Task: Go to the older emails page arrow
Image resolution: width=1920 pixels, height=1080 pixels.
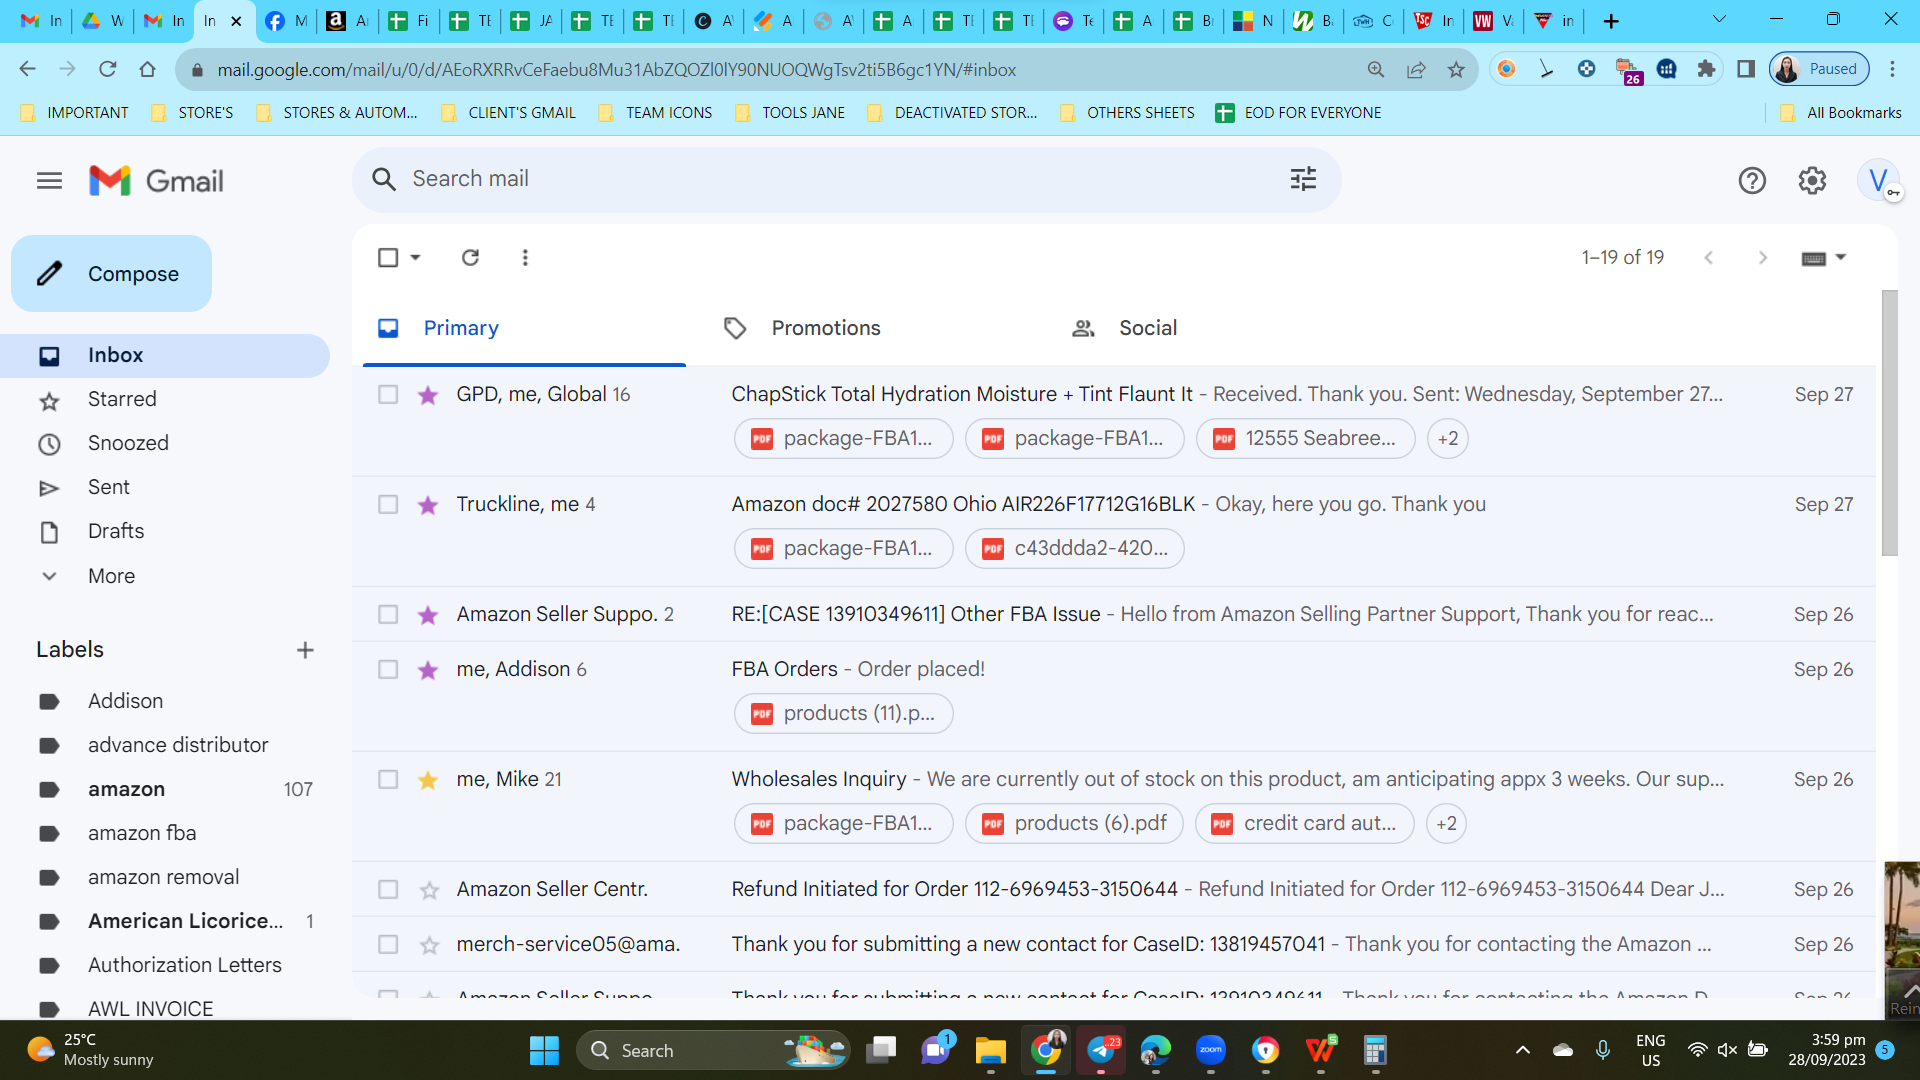Action: click(x=1763, y=258)
